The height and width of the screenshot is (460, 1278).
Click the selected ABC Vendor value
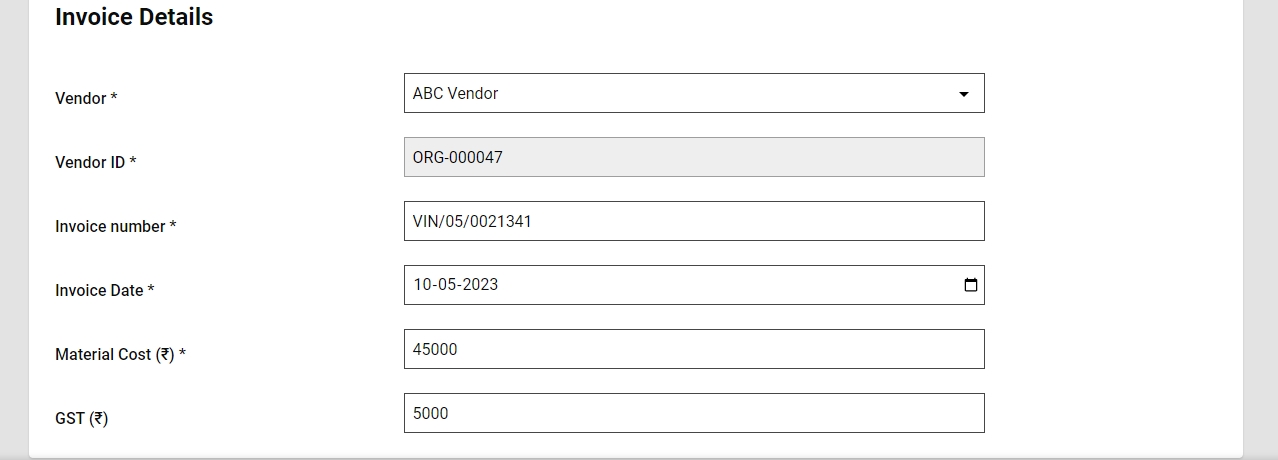(455, 93)
